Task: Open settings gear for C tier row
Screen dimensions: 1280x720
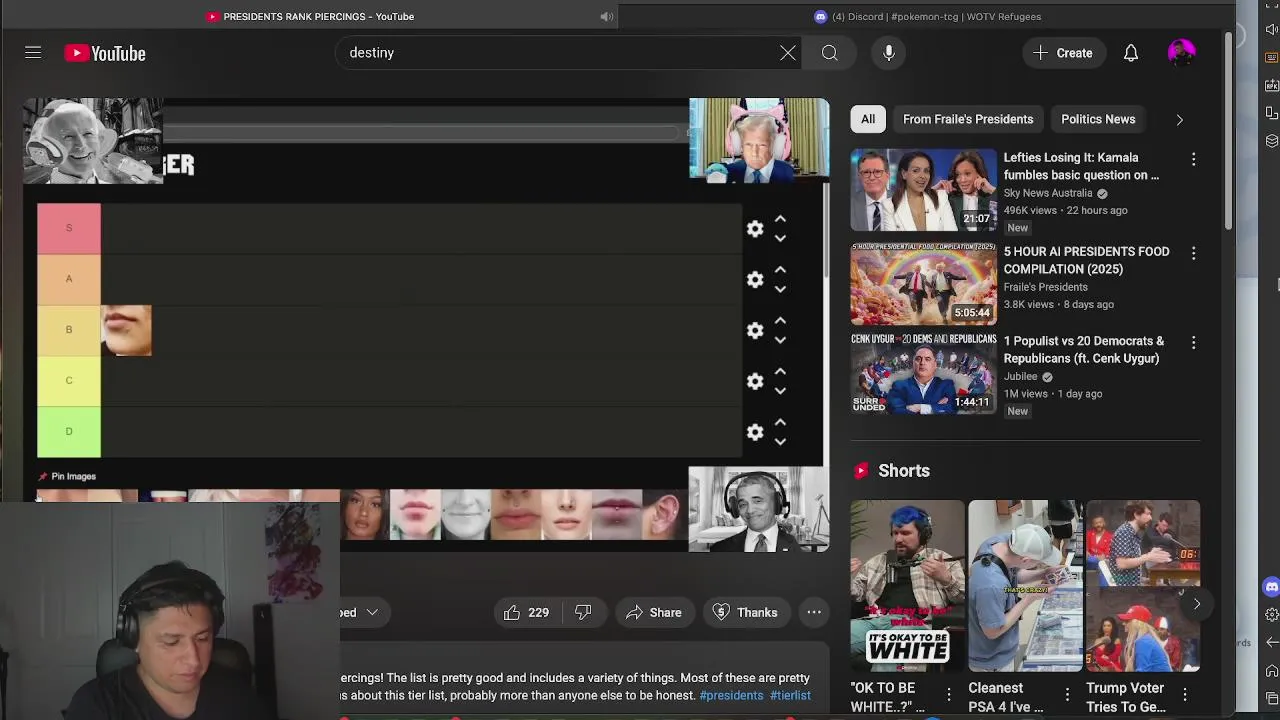Action: coord(755,382)
